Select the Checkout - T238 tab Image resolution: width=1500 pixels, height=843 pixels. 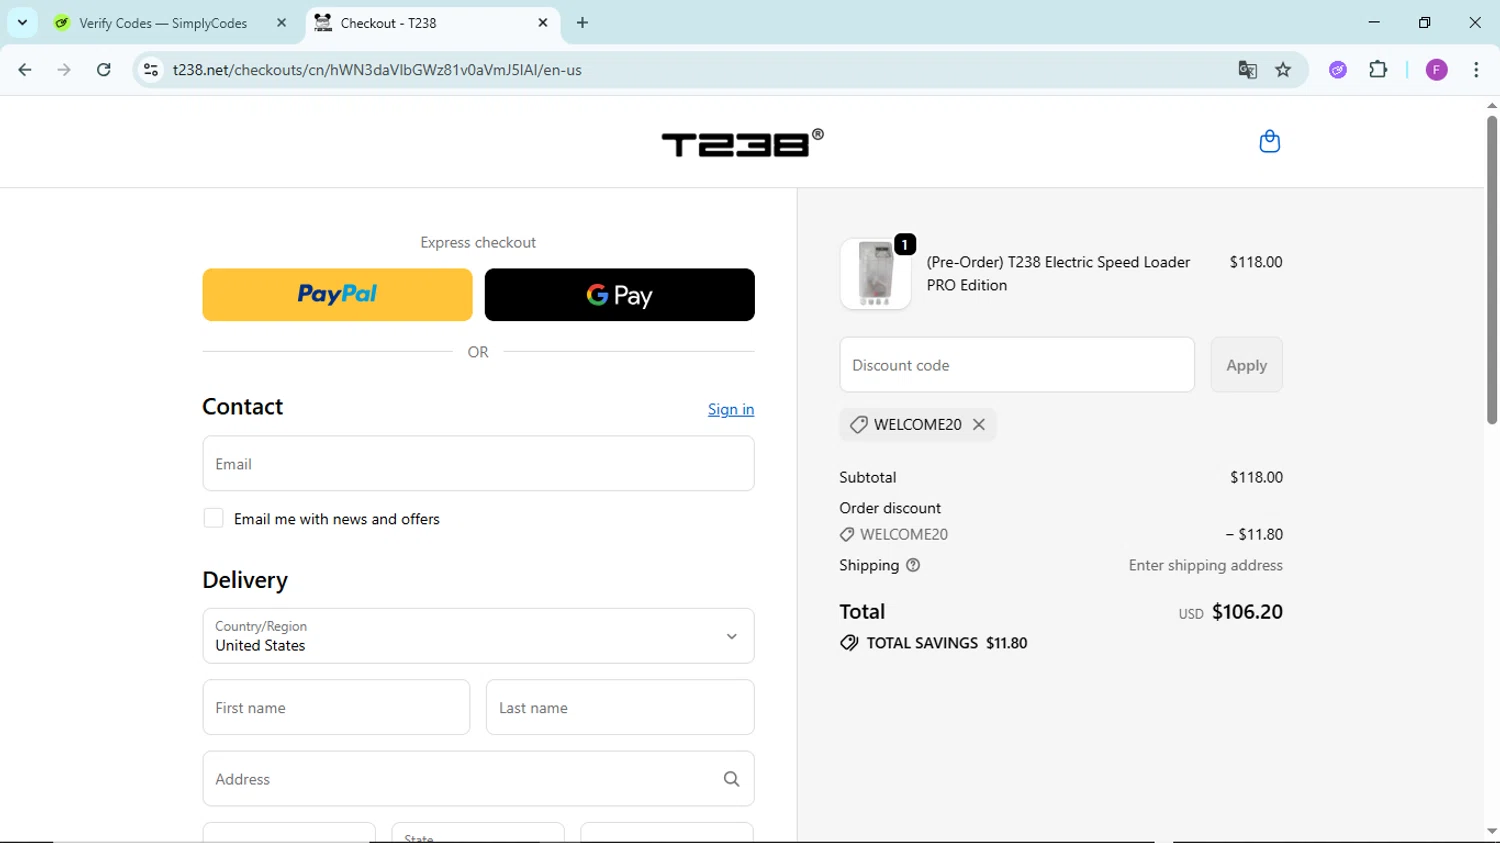coord(433,23)
